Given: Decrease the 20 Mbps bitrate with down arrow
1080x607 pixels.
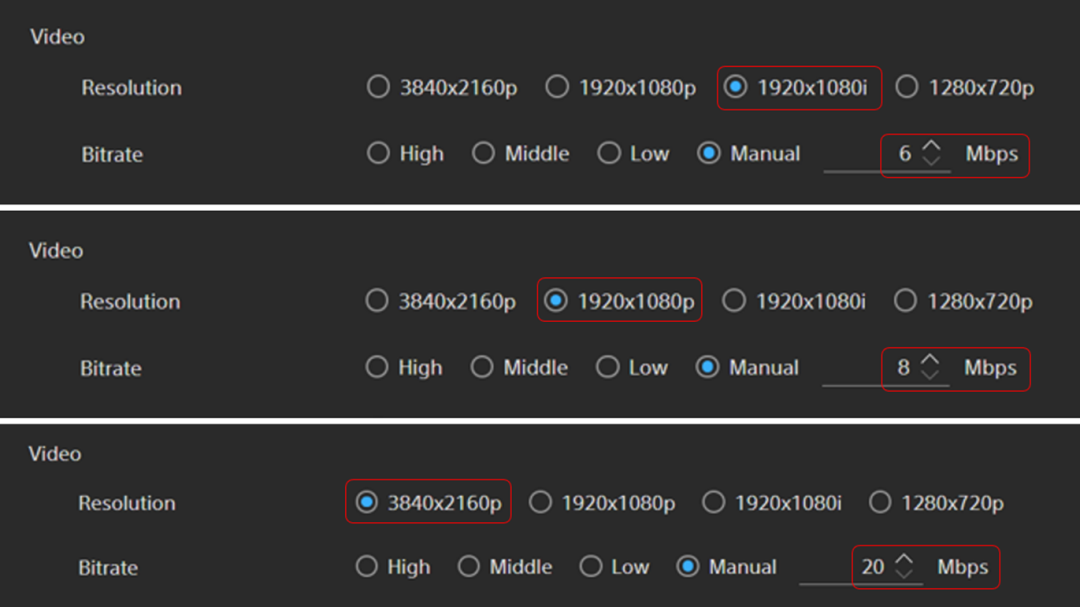Looking at the screenshot, I should pos(904,573).
